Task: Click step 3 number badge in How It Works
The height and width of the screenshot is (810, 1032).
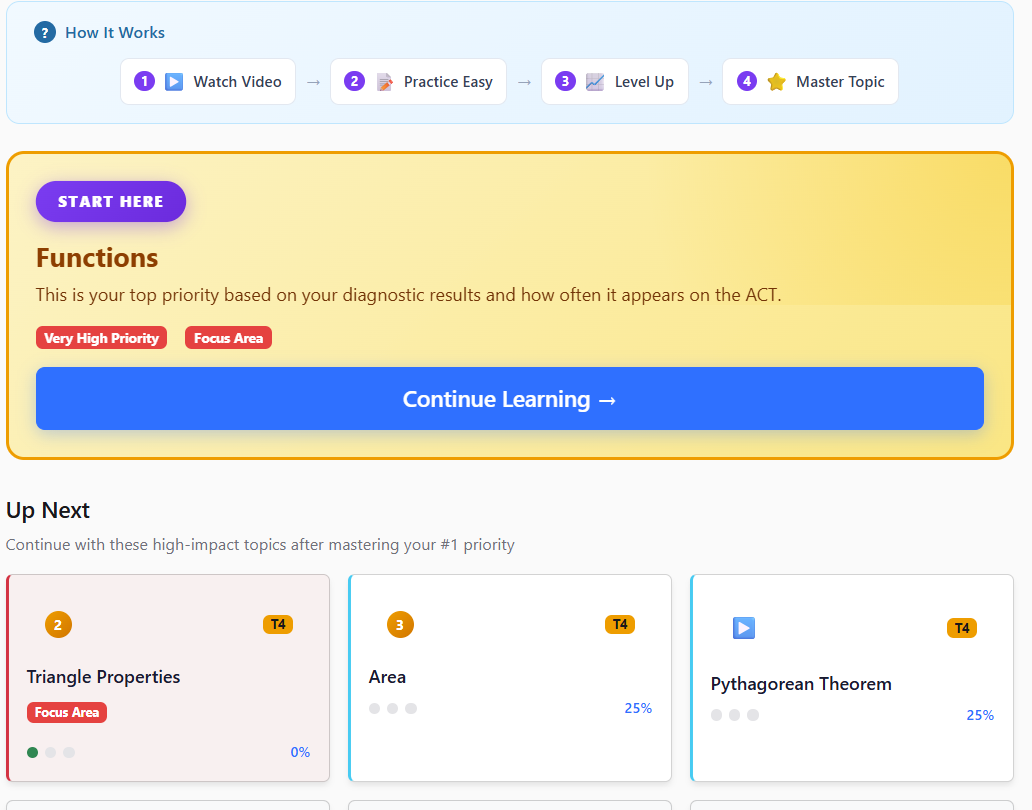Action: [x=565, y=81]
